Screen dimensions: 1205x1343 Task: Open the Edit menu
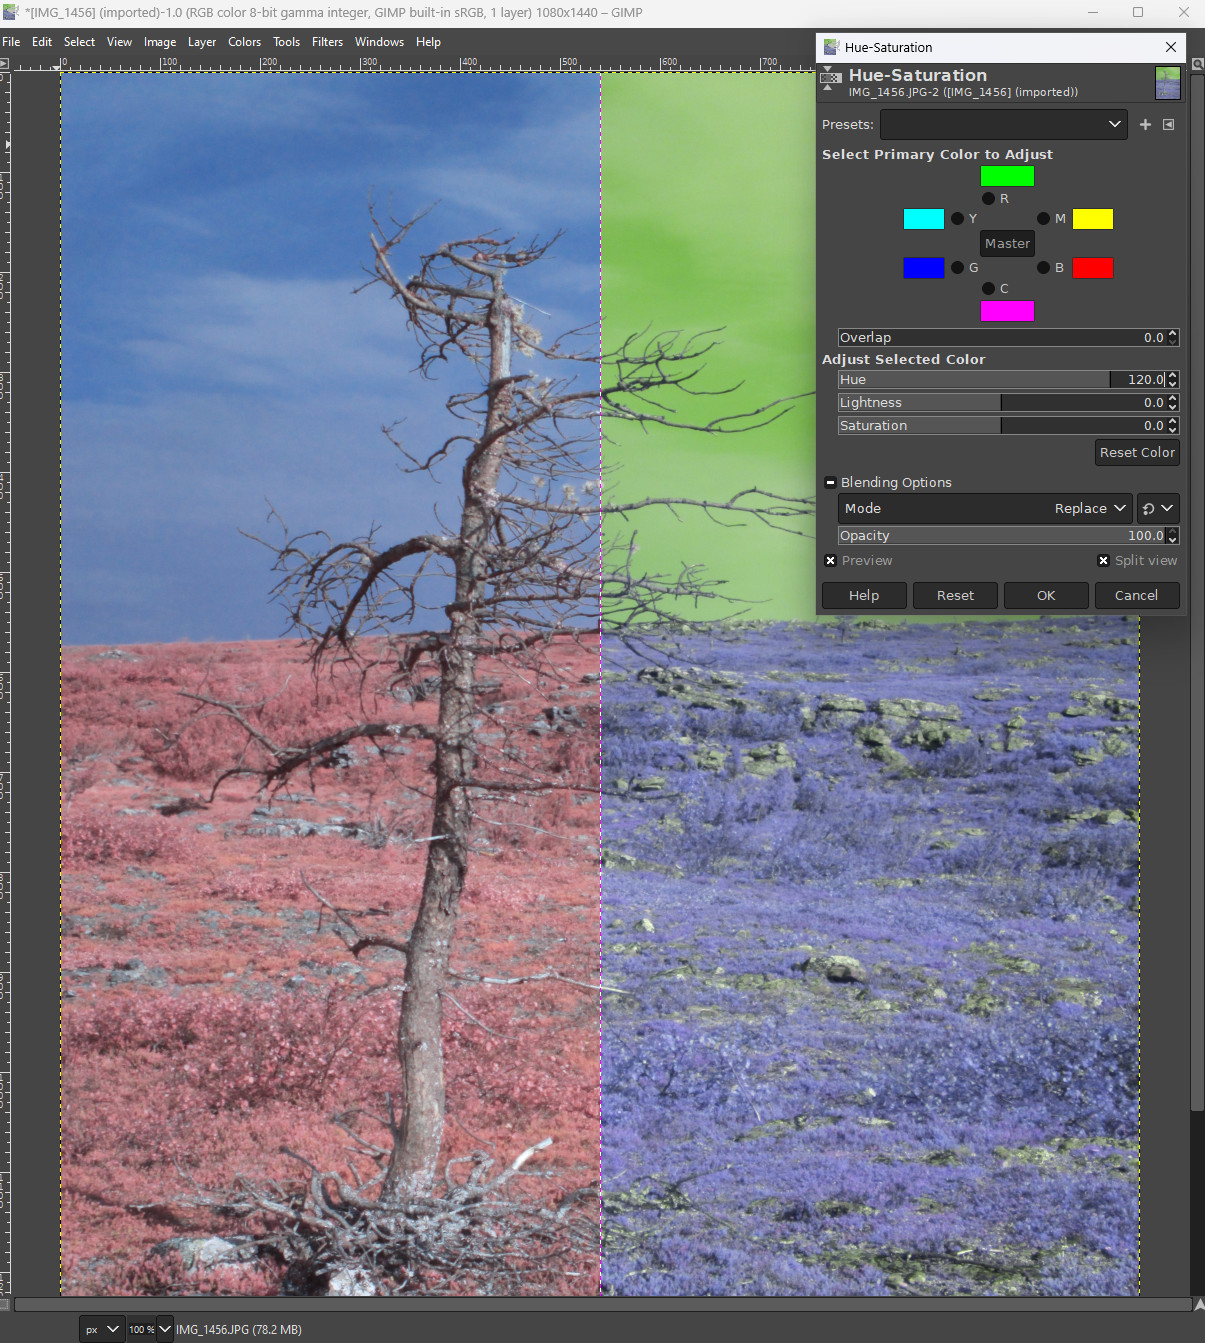click(x=42, y=42)
